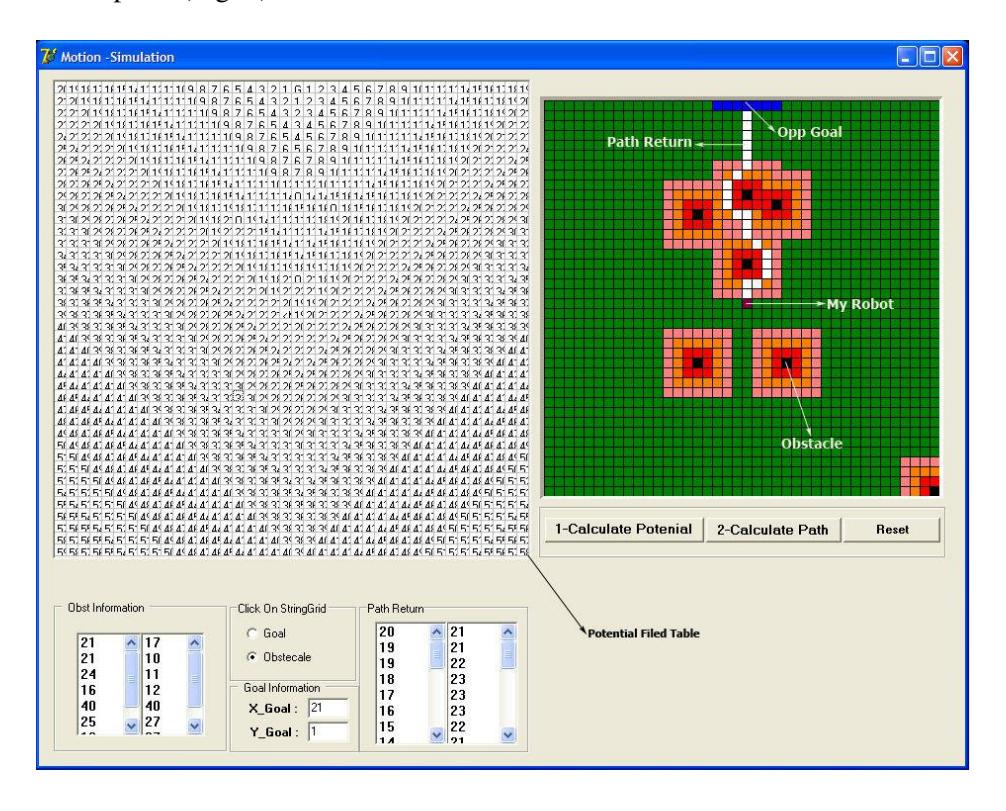Click down arrow of right Obst Information list
1006x811 pixels.
coord(195,726)
